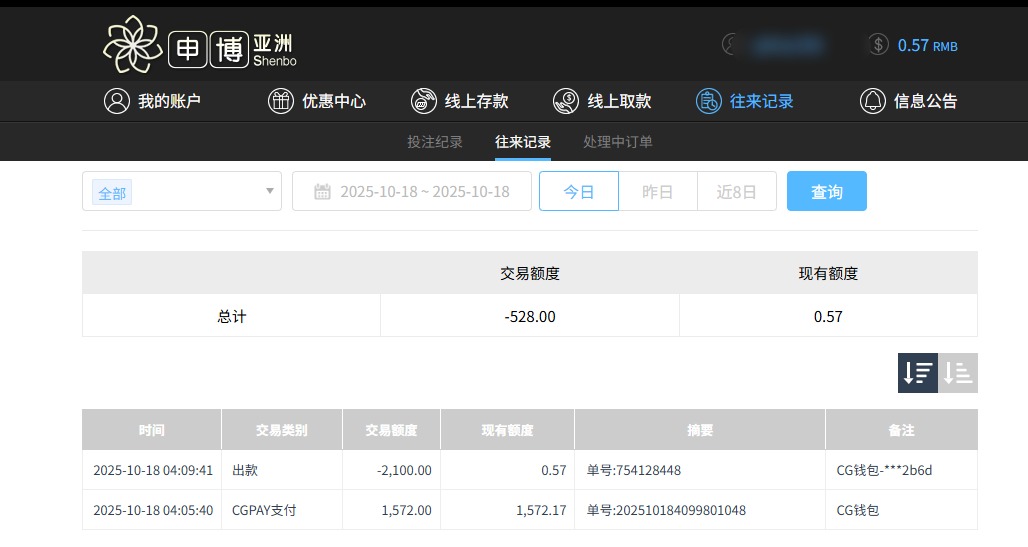Click the 线上取款 hand-coin icon
Screen dimensions: 1028x547
pos(566,101)
